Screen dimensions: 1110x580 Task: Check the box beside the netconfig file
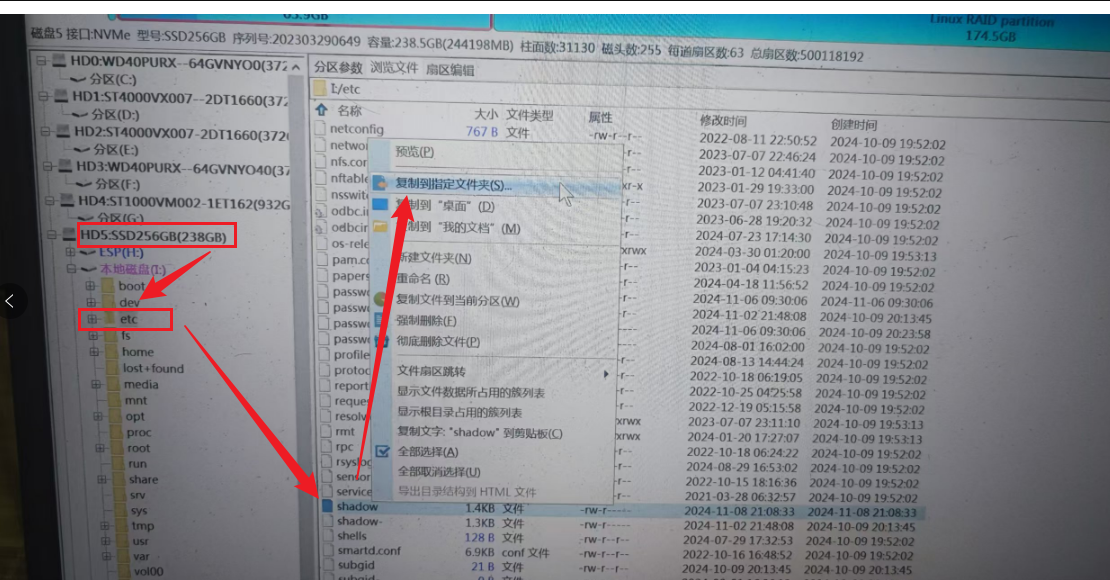click(x=321, y=129)
